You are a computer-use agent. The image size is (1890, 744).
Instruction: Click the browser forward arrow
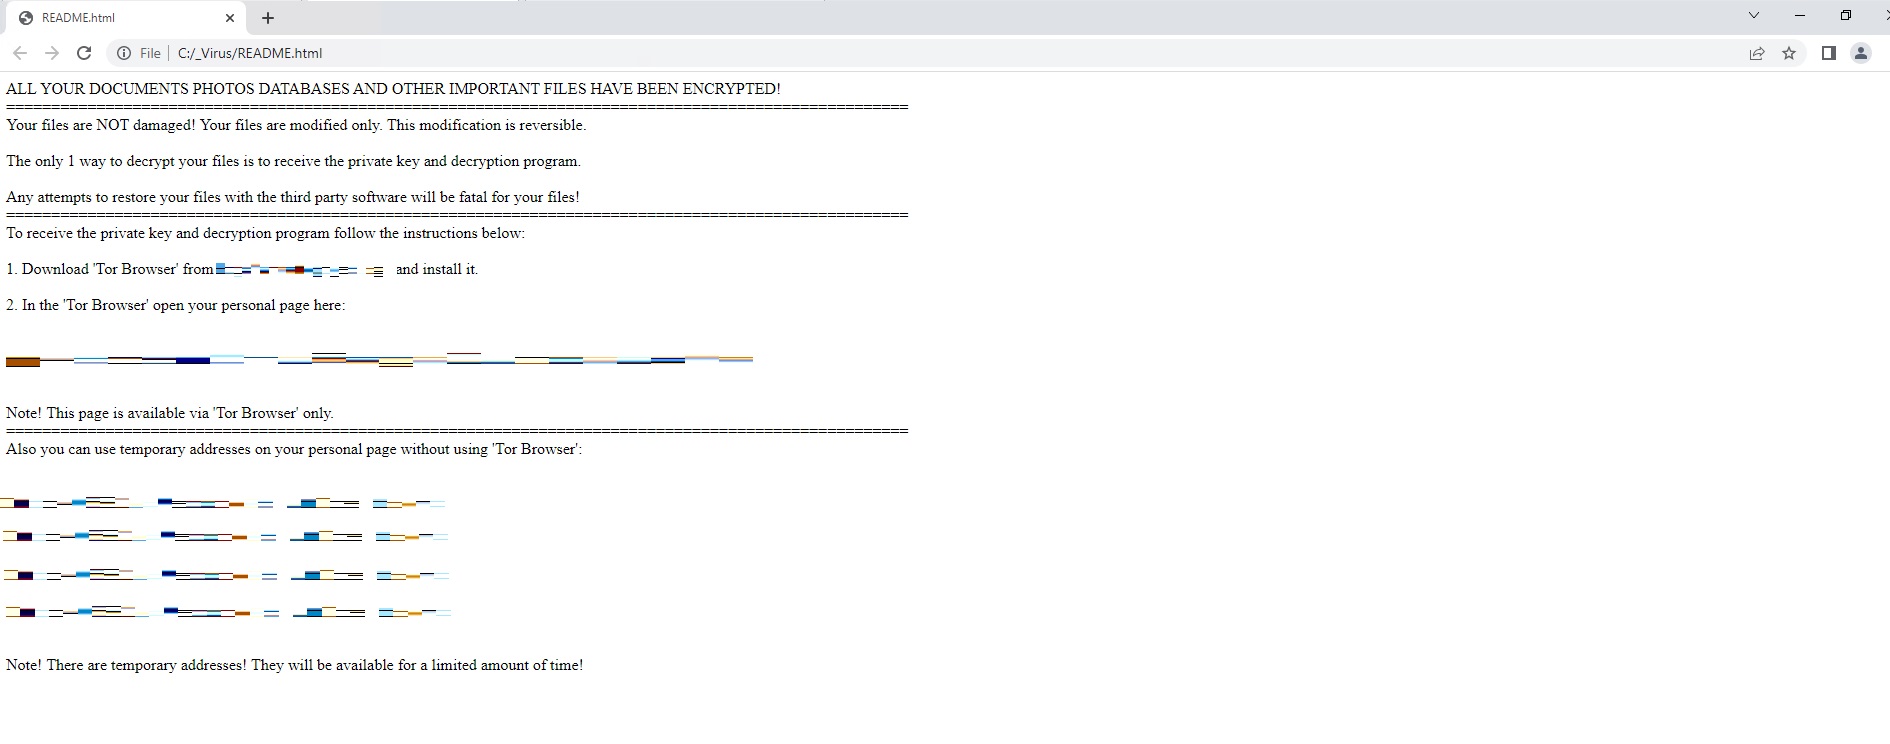[52, 53]
